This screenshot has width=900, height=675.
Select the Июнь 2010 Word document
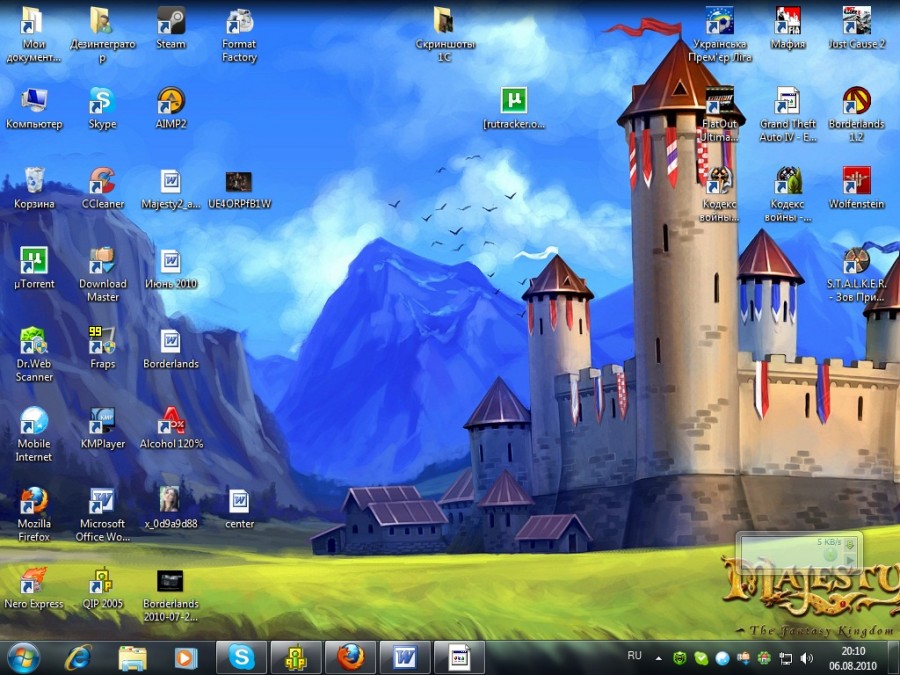pos(171,268)
